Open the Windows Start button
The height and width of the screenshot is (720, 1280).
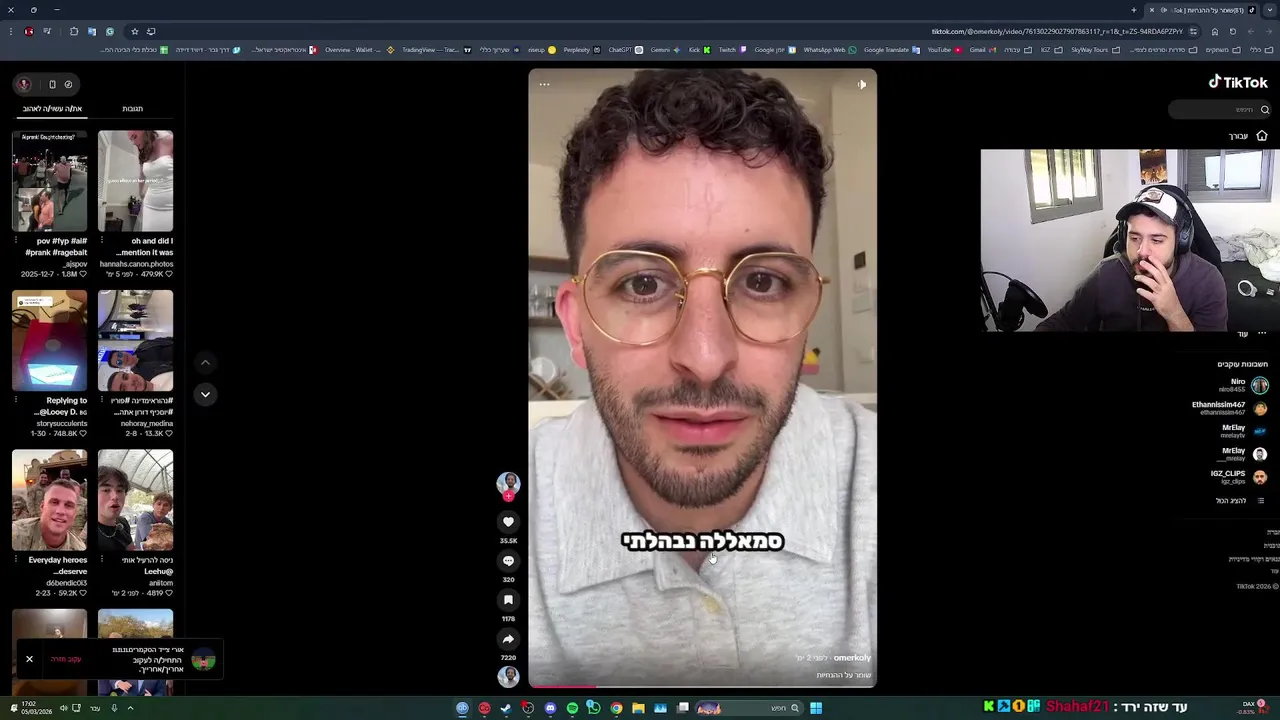816,708
